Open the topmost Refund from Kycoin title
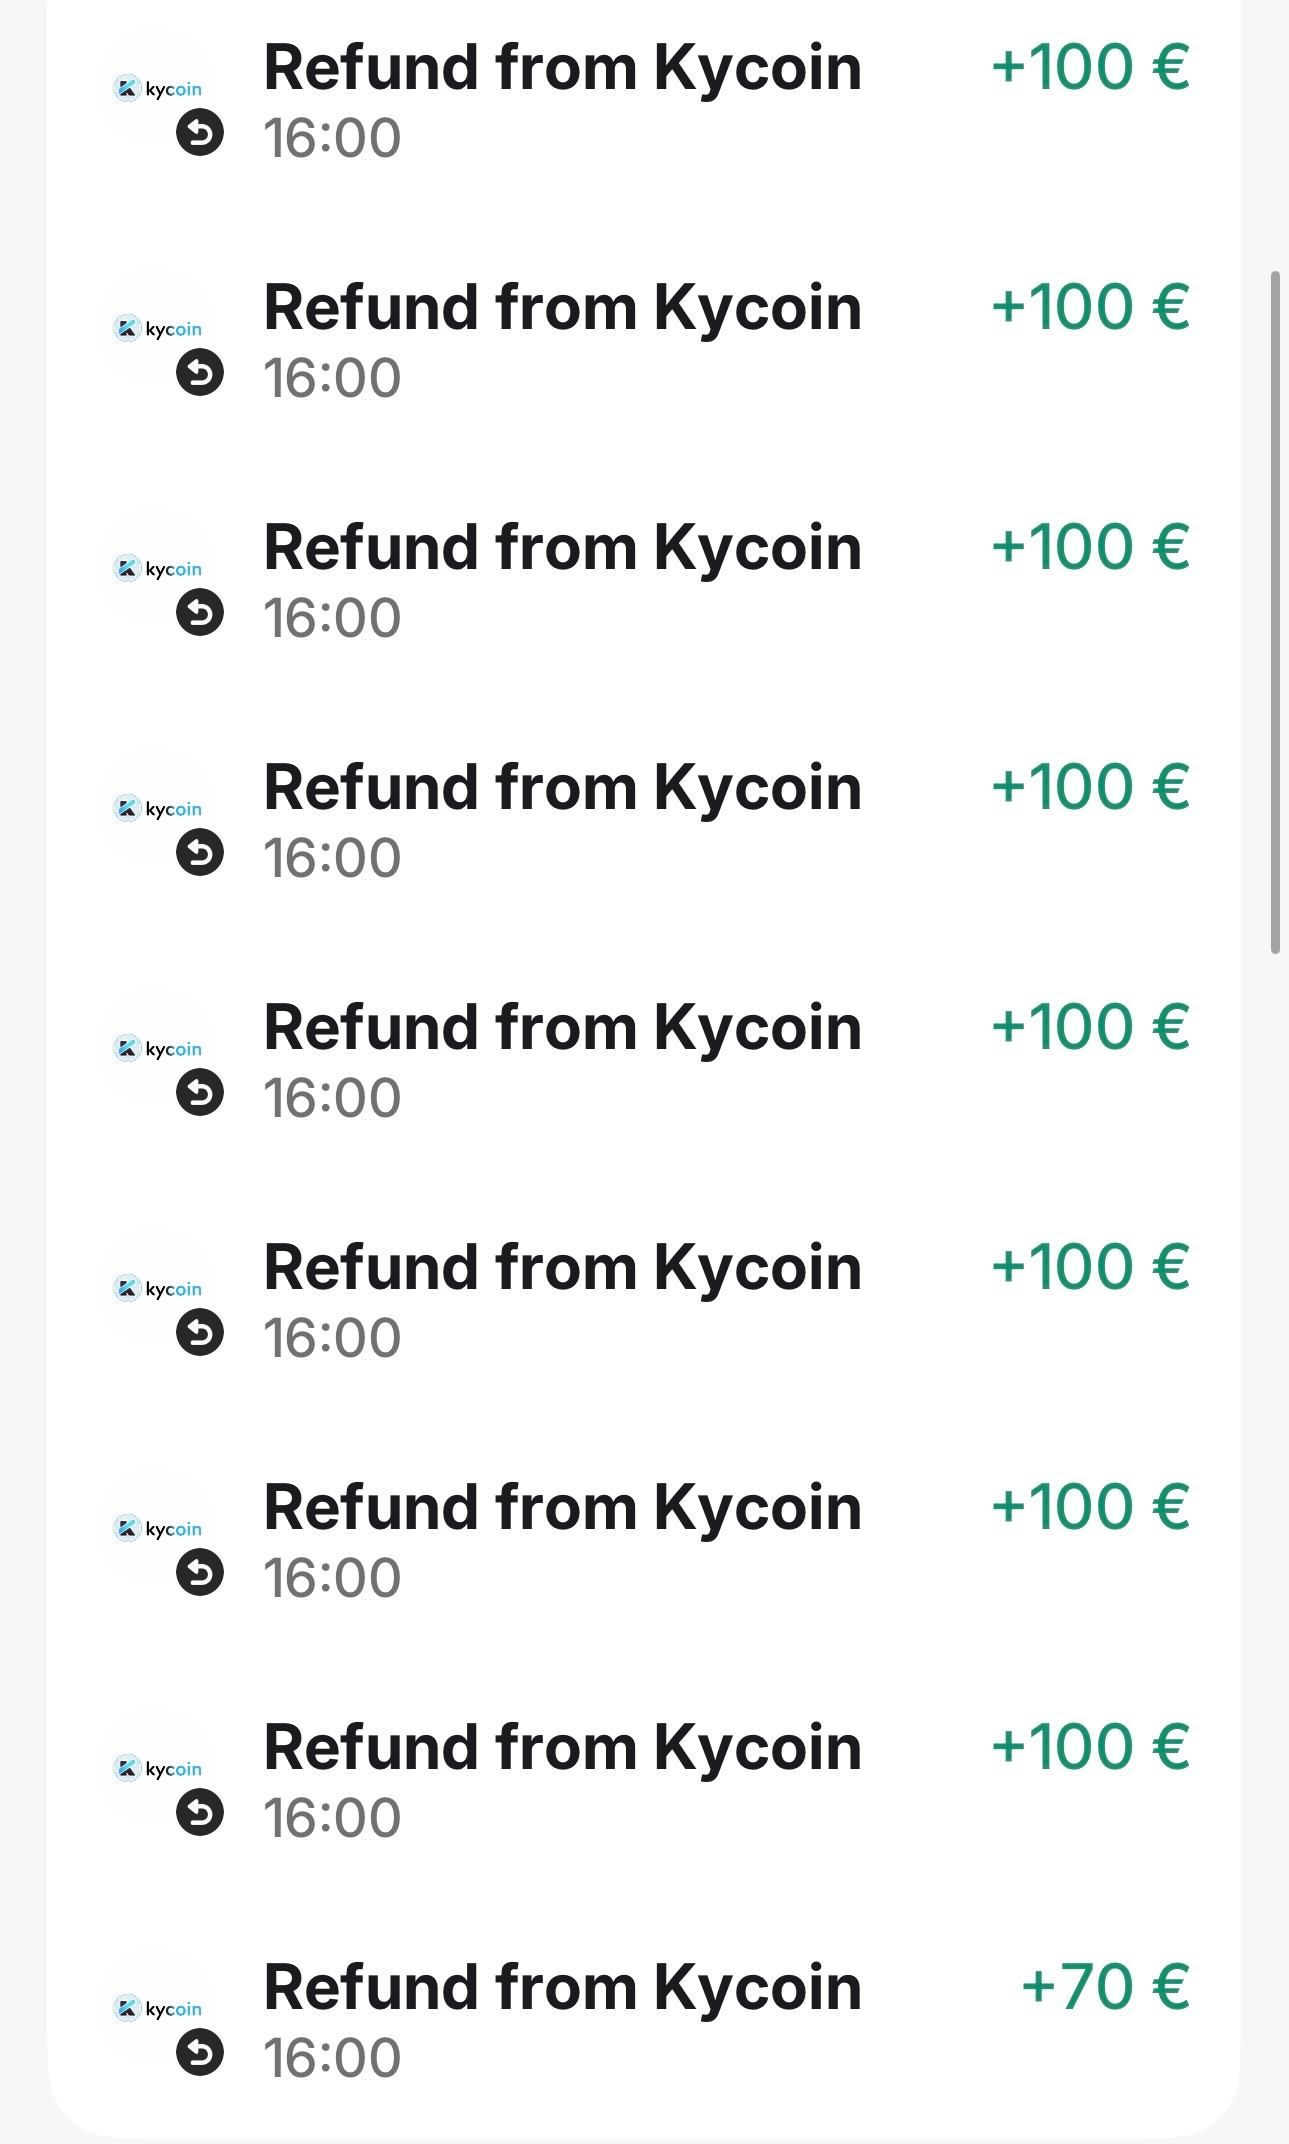Image resolution: width=1289 pixels, height=2144 pixels. coord(562,68)
